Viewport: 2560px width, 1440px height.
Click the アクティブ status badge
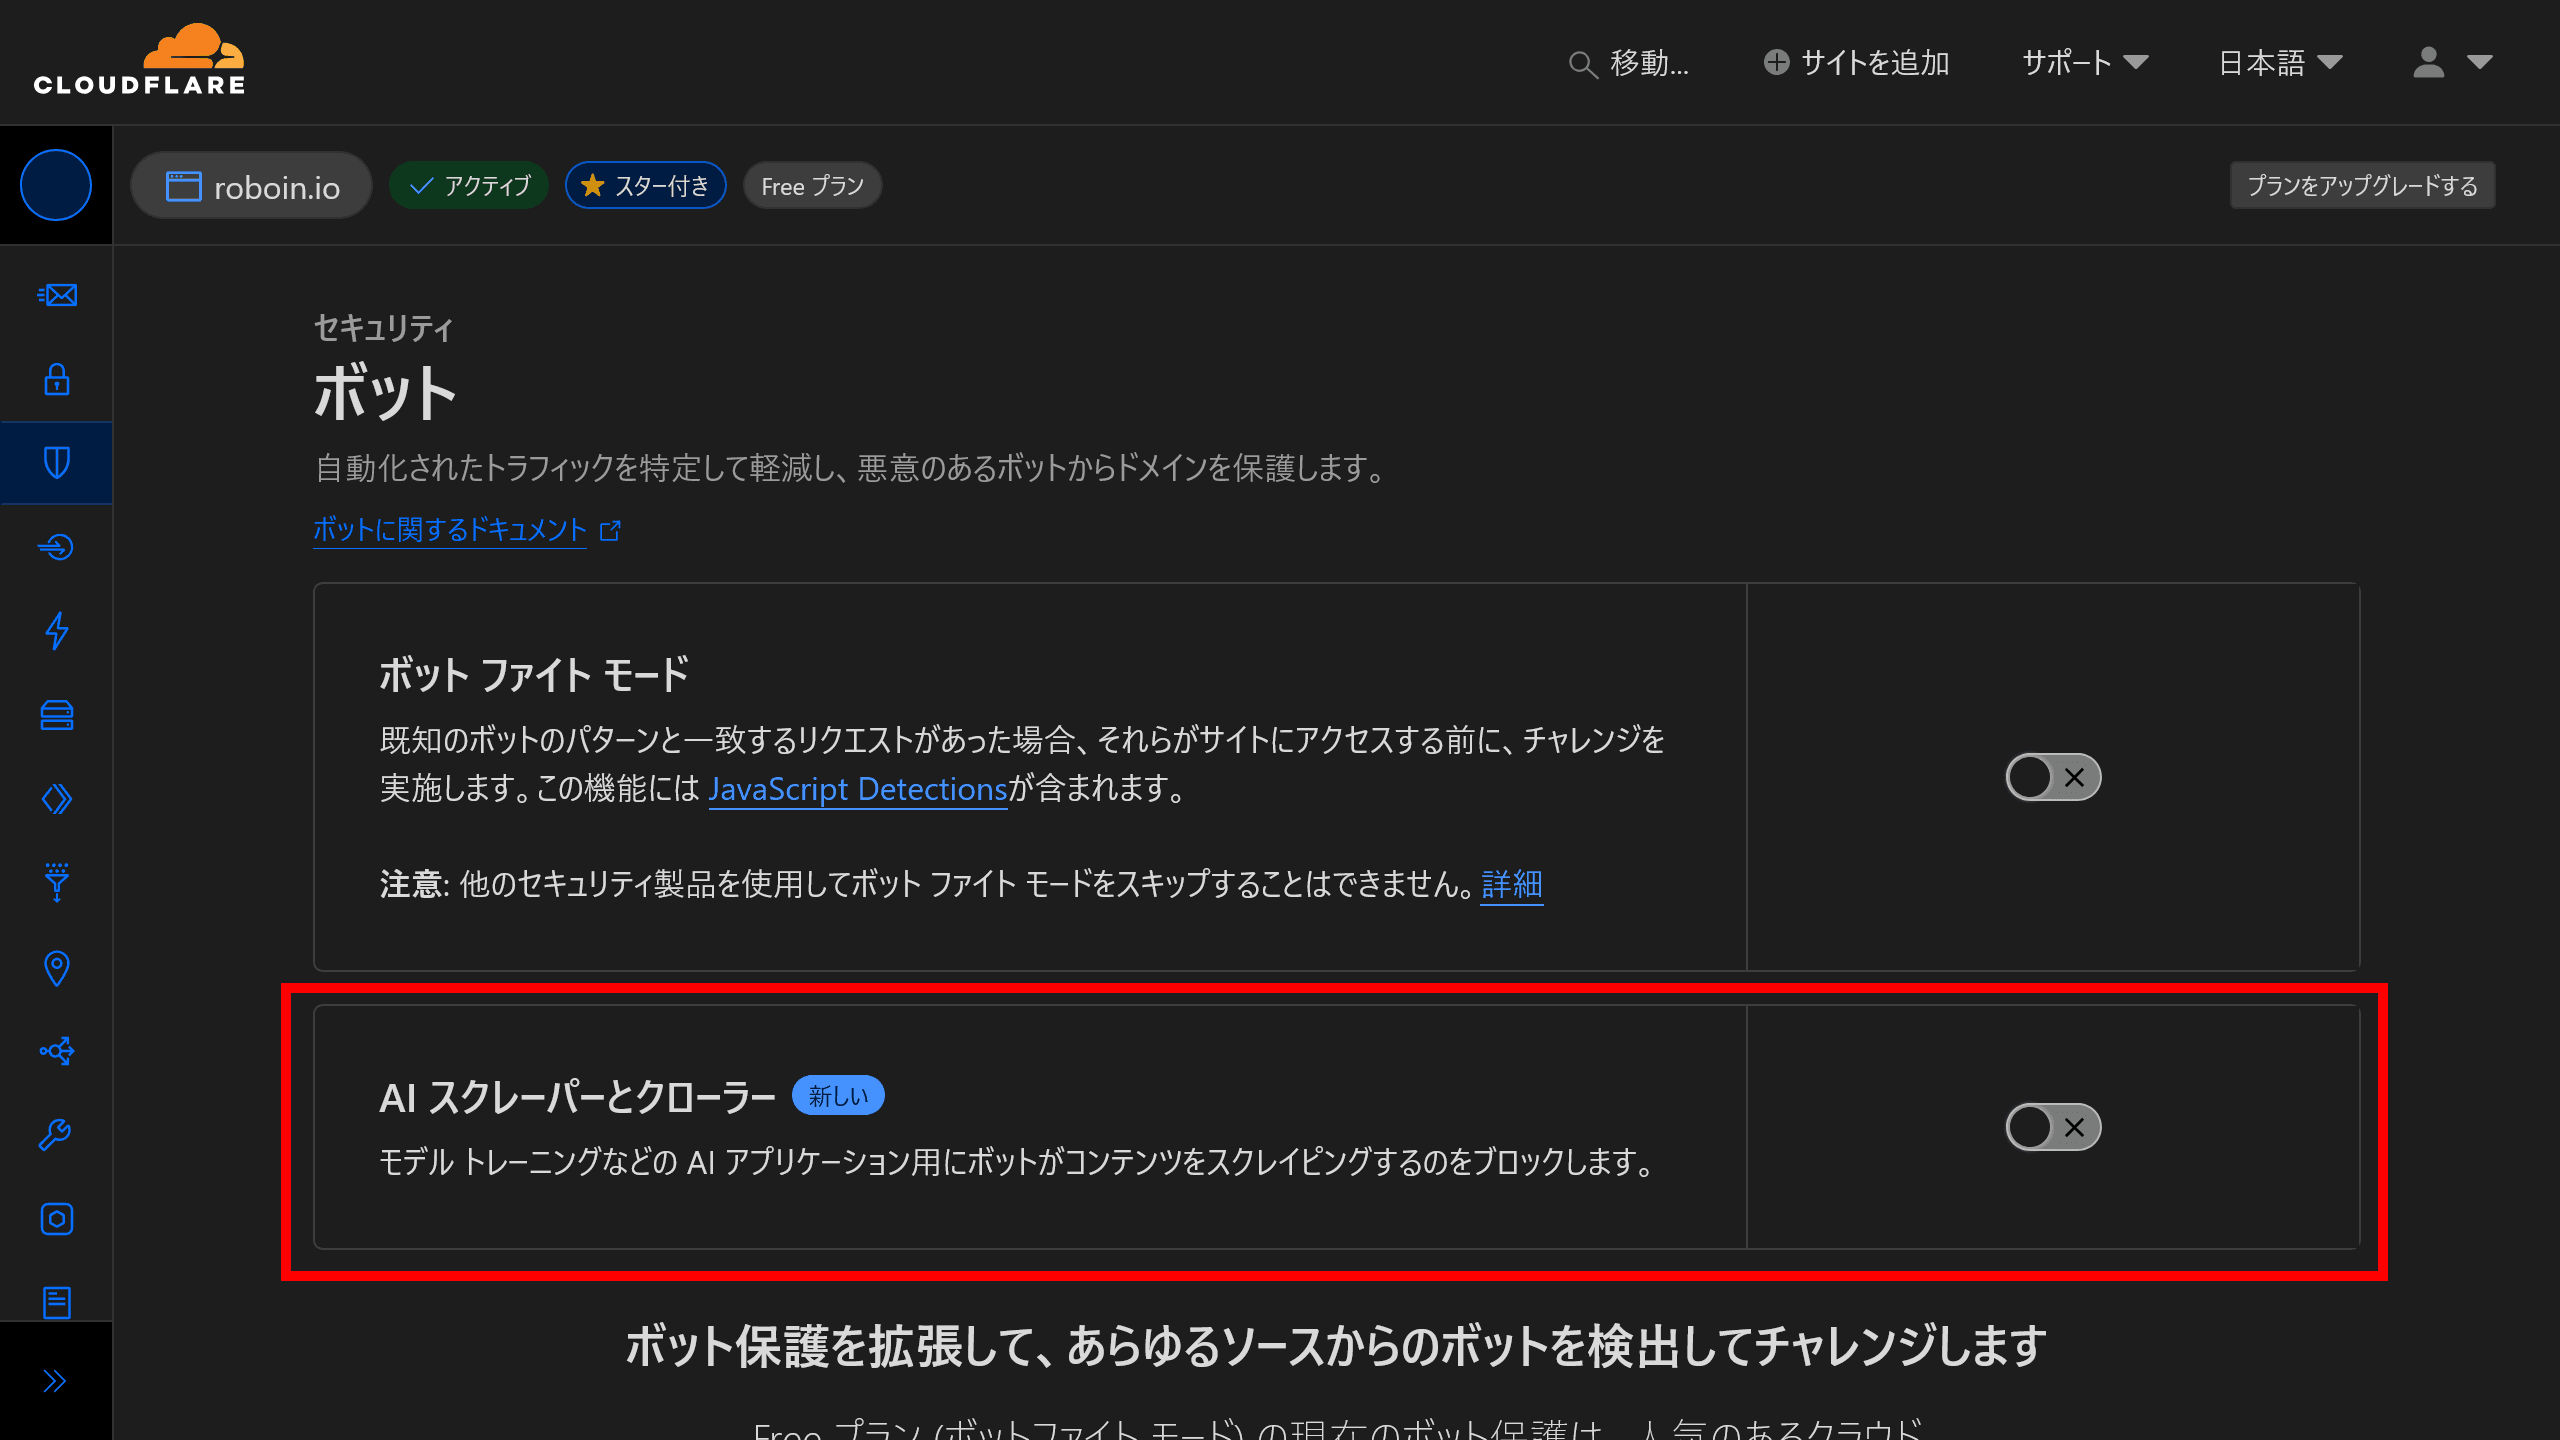(469, 185)
